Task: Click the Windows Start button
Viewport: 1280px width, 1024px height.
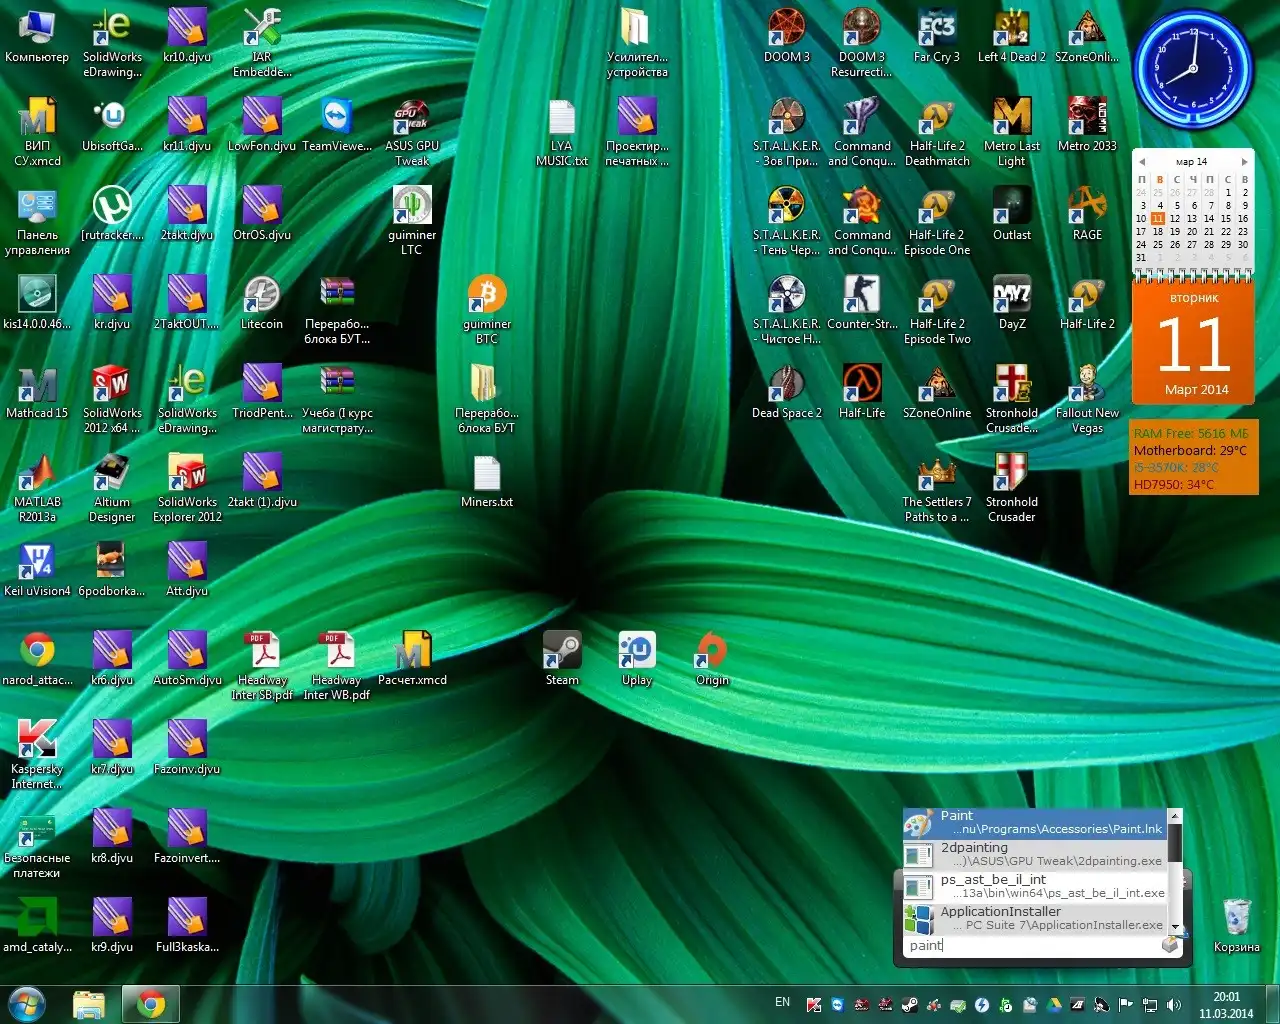Action: click(27, 1003)
